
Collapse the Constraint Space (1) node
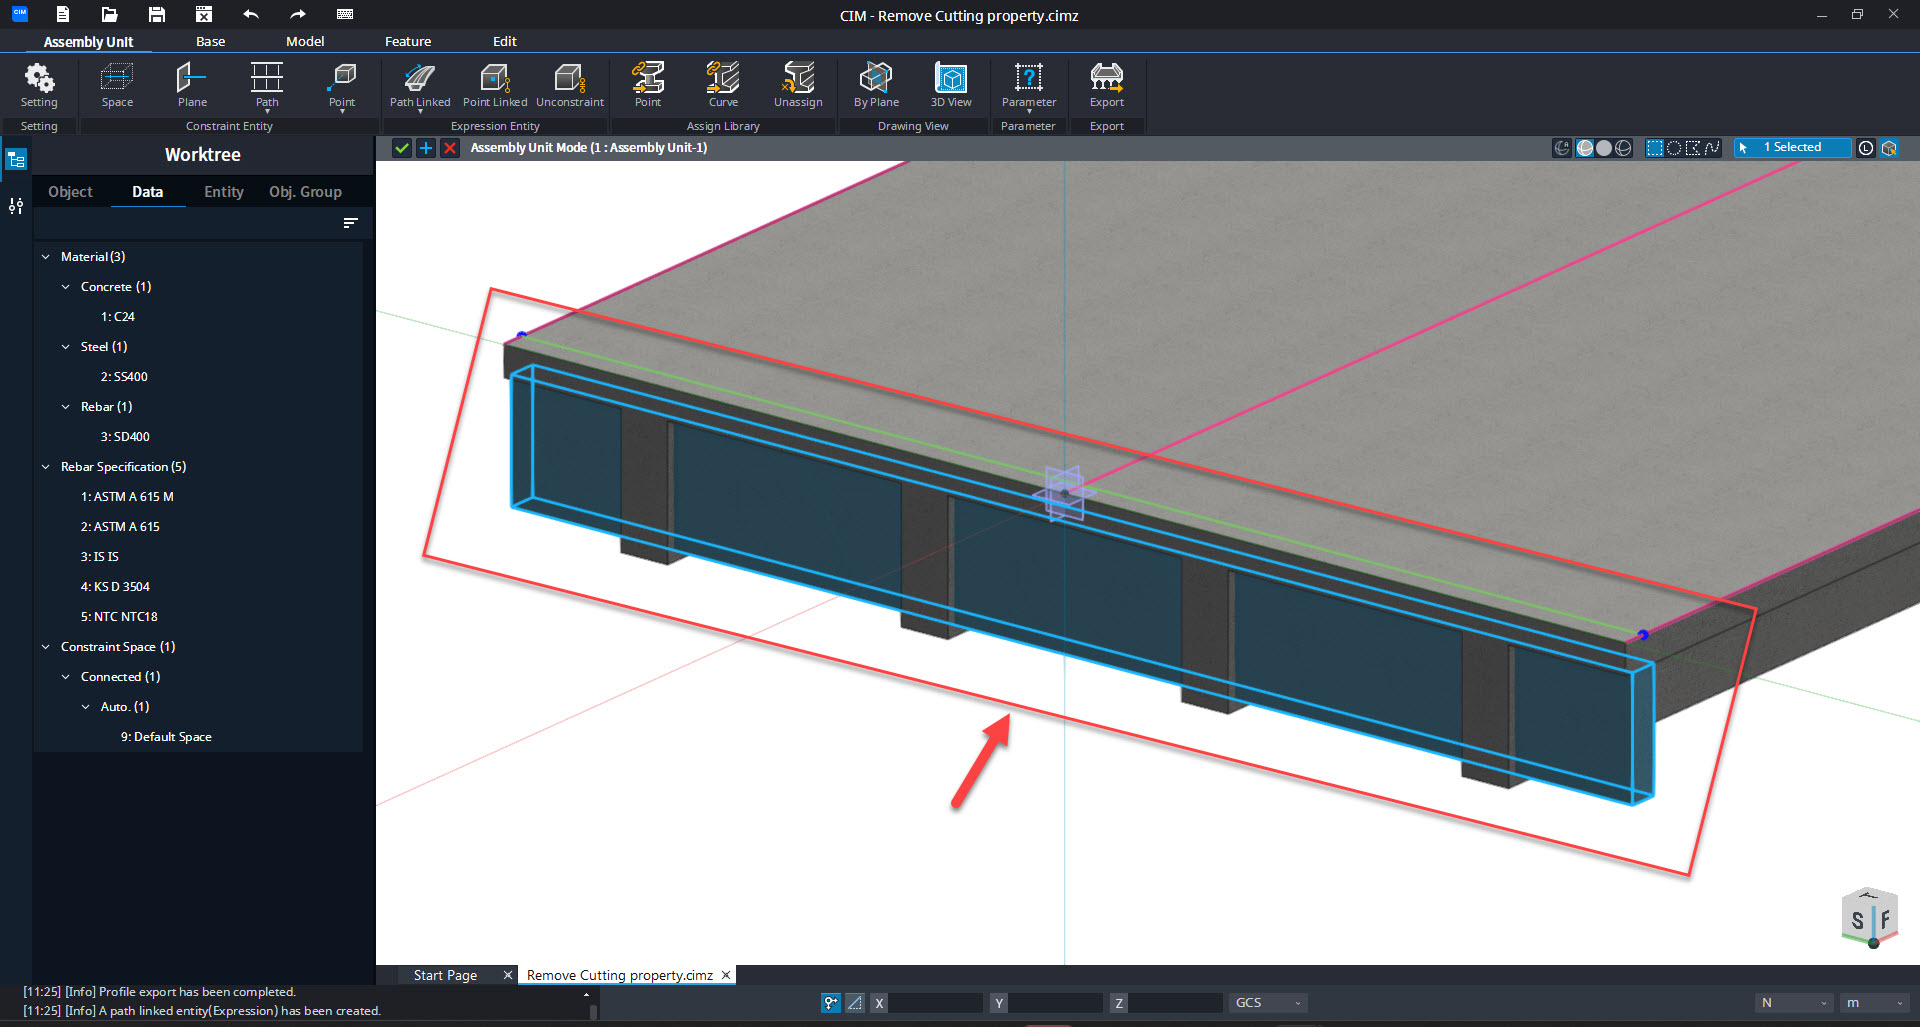point(46,647)
